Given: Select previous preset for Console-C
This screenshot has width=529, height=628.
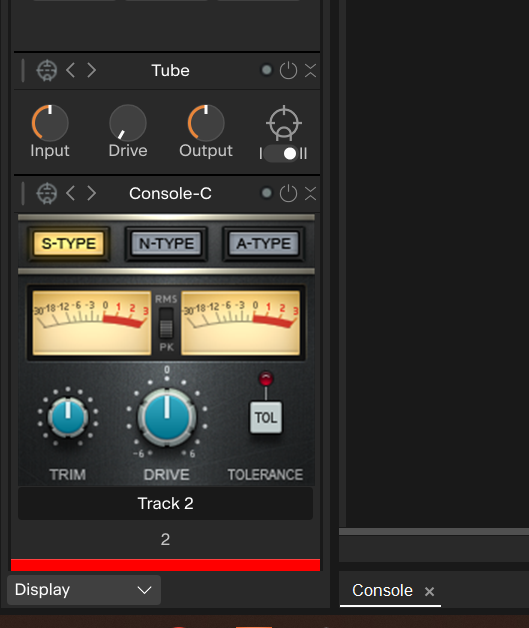Looking at the screenshot, I should coord(70,193).
